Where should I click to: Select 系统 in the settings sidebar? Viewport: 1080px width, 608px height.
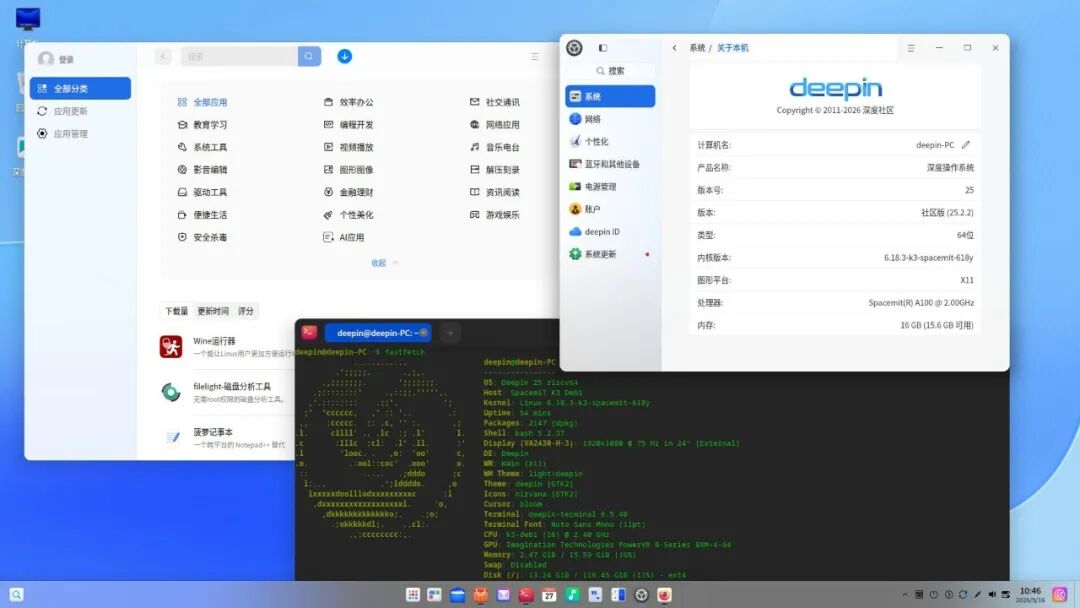coord(610,96)
